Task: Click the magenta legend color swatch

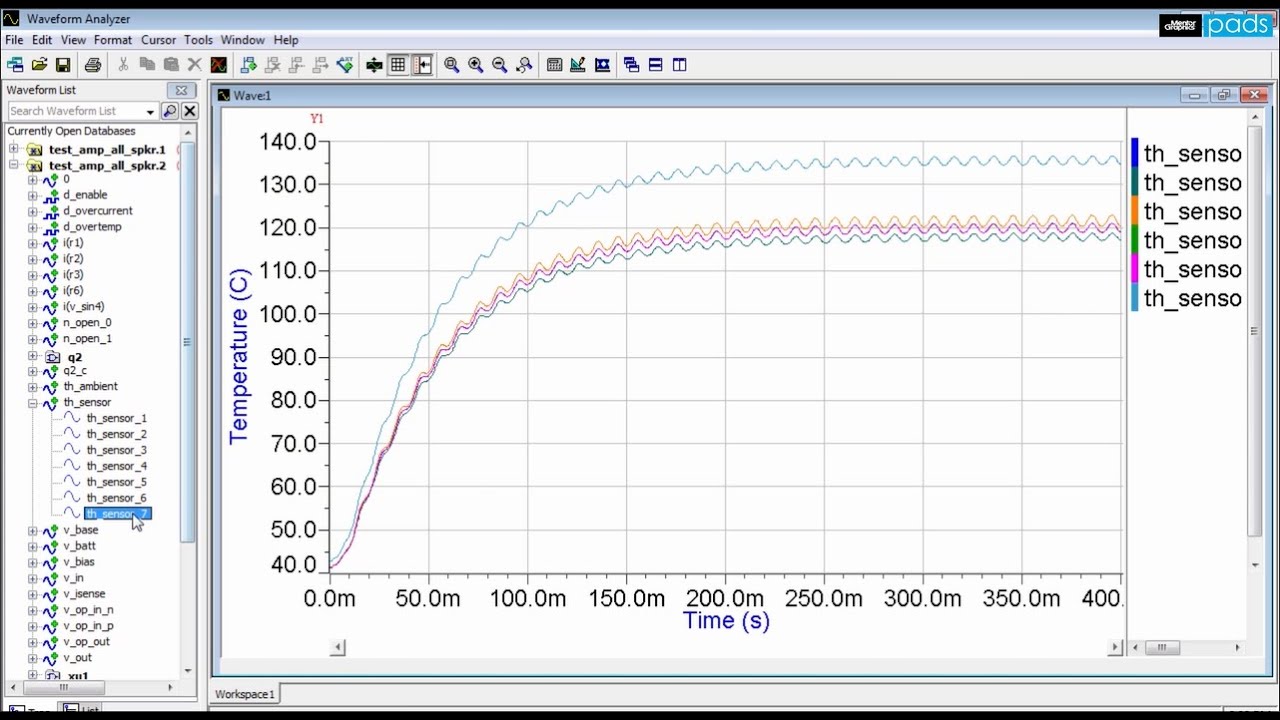Action: tap(1135, 269)
